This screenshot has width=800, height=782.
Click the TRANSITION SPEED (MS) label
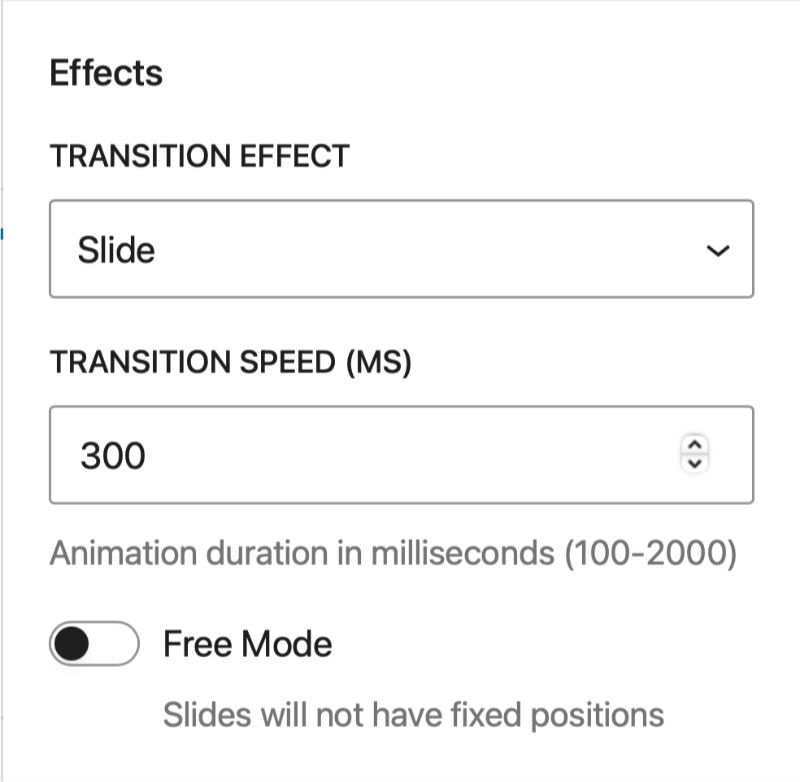pos(231,362)
